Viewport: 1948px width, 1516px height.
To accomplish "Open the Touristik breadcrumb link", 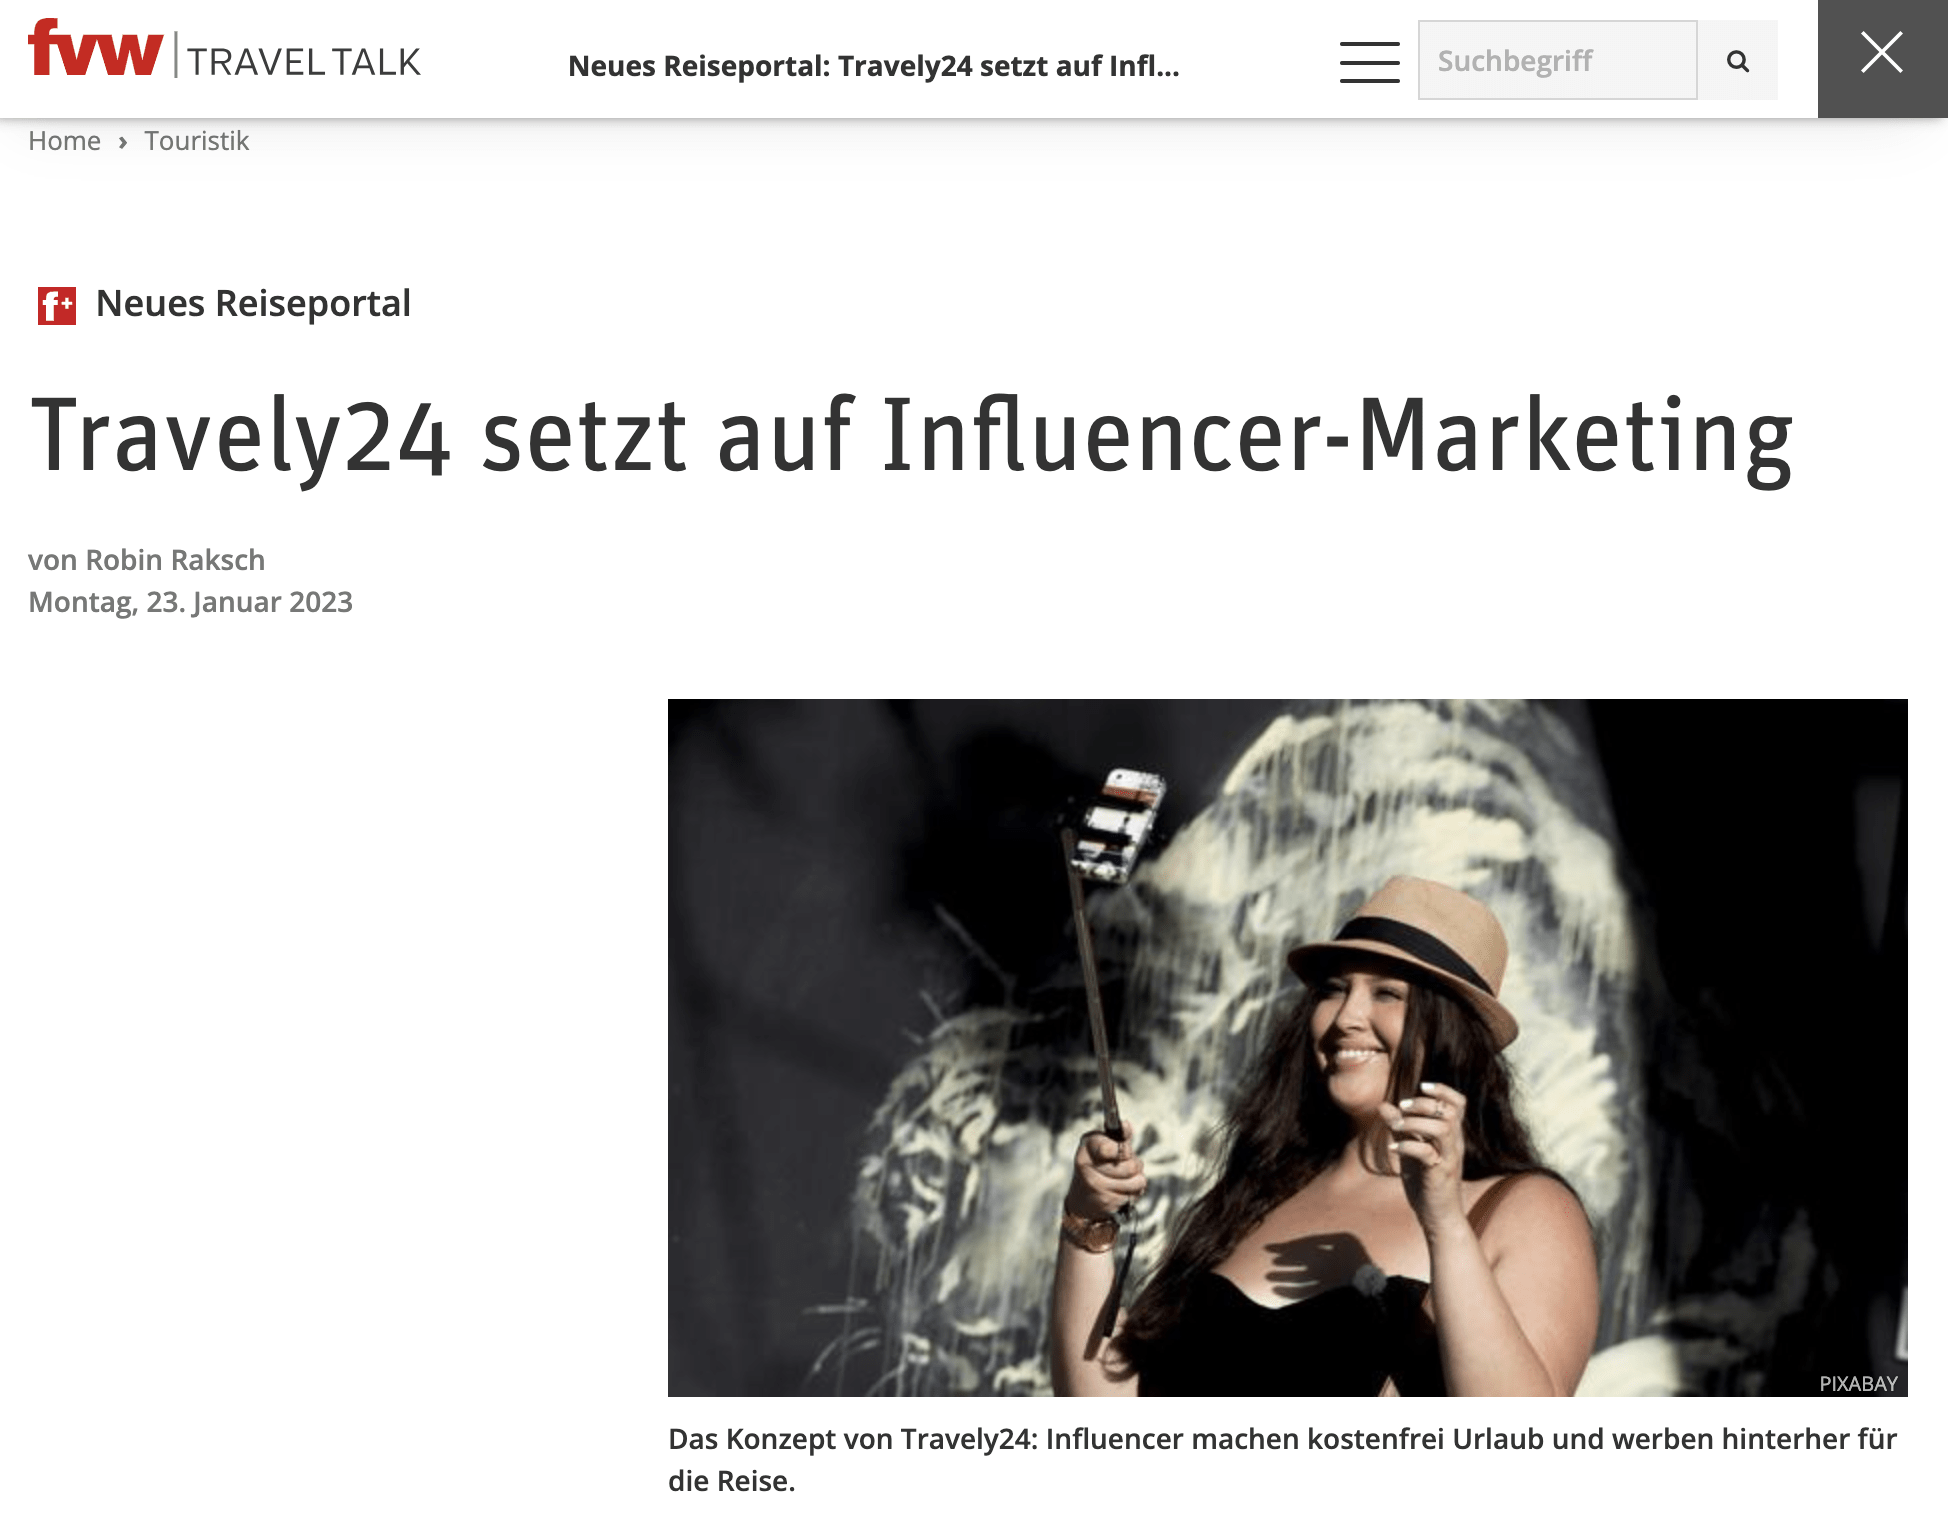I will (197, 141).
